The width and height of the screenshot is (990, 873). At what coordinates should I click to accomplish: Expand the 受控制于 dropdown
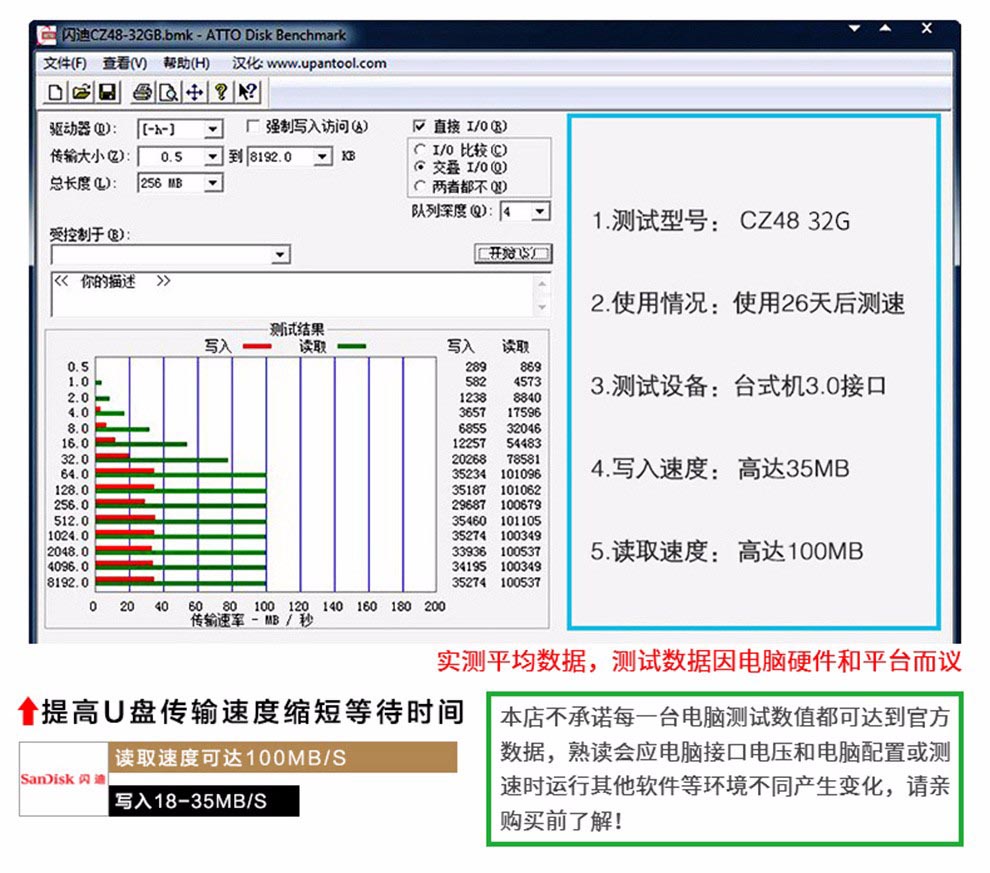(280, 255)
